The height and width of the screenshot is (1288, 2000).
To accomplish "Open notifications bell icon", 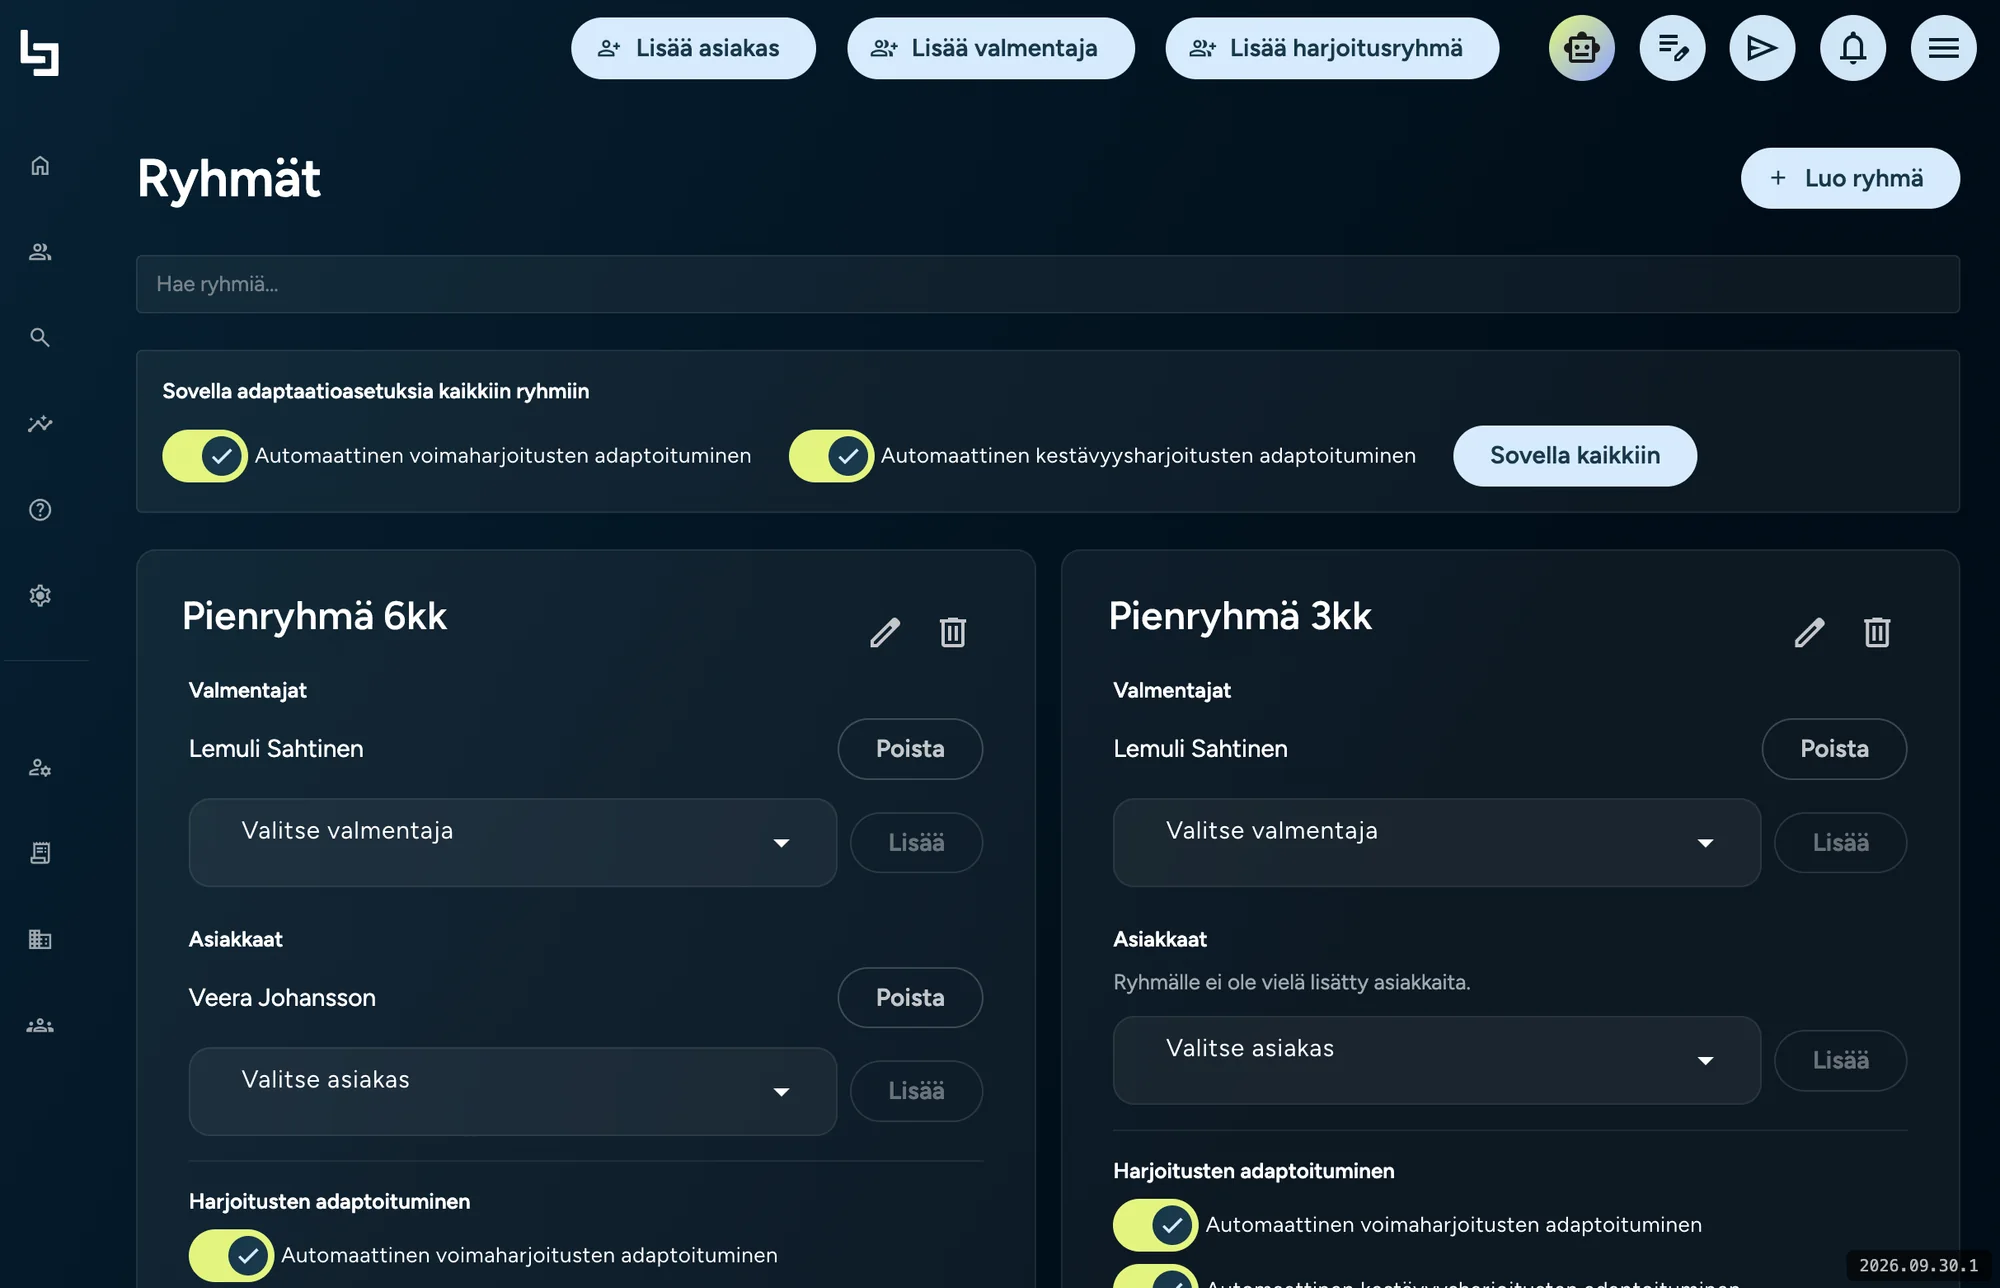I will pyautogui.click(x=1853, y=48).
